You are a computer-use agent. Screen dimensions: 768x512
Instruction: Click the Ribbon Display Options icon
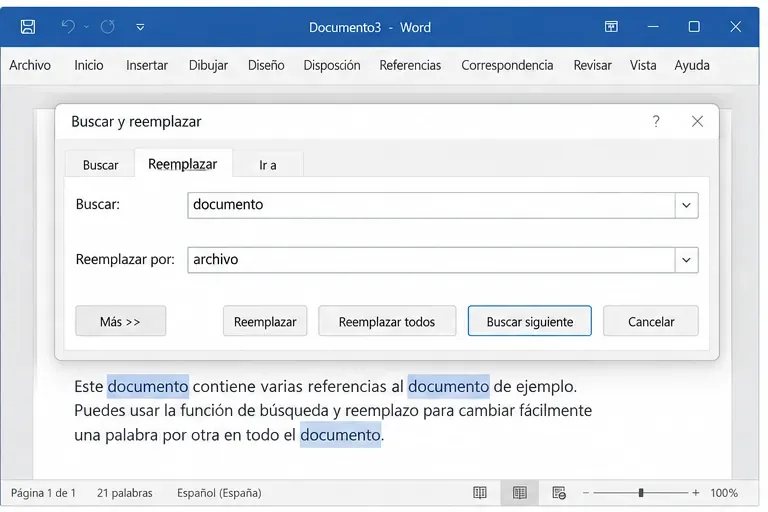click(611, 26)
